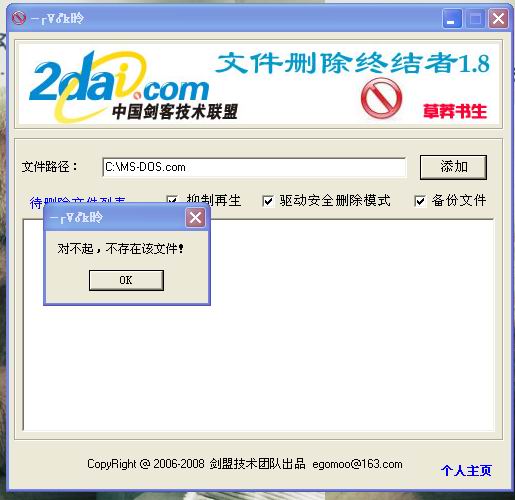Open the 个人主页 link
This screenshot has width=515, height=500.
466,471
